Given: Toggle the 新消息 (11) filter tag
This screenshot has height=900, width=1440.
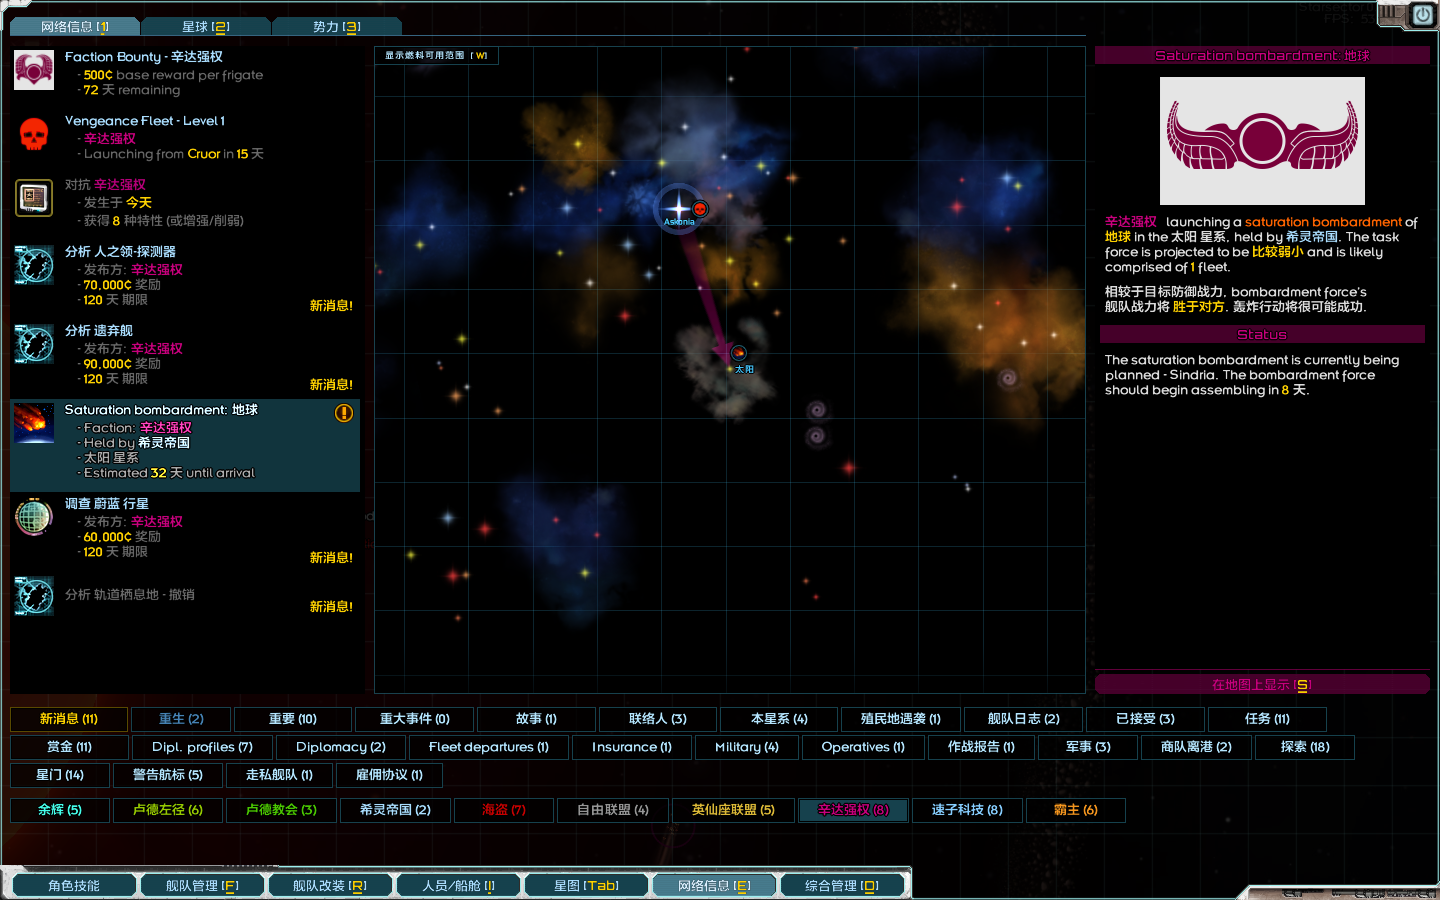Looking at the screenshot, I should (x=69, y=719).
